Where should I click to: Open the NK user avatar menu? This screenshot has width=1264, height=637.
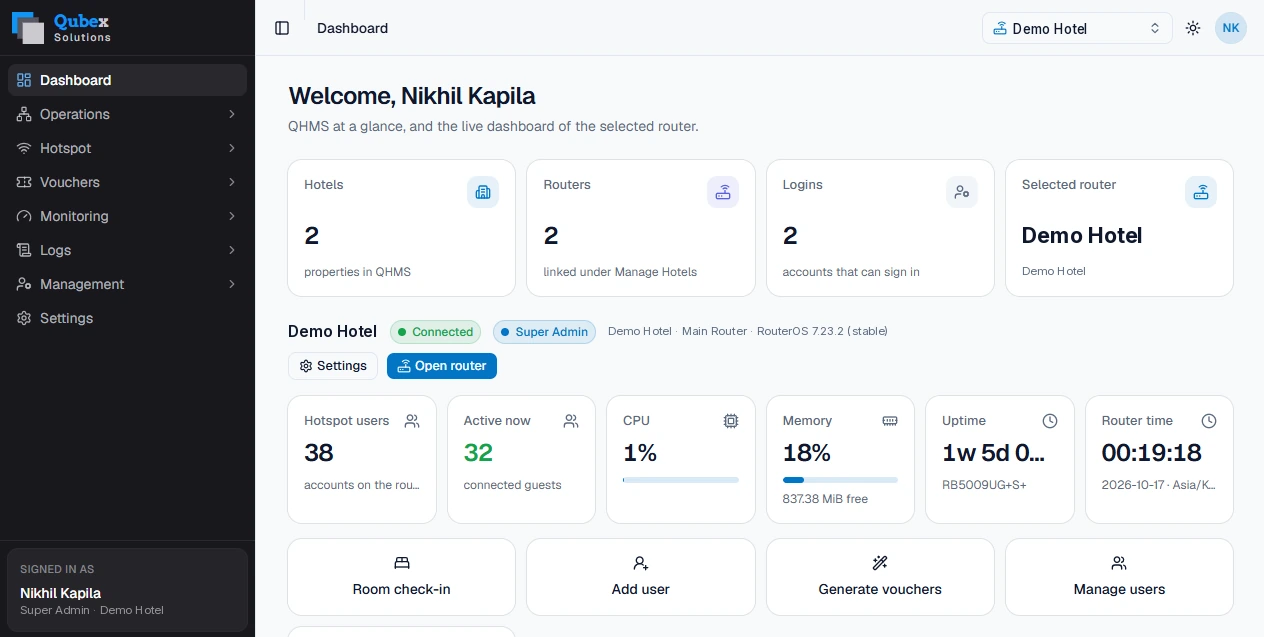(1231, 28)
